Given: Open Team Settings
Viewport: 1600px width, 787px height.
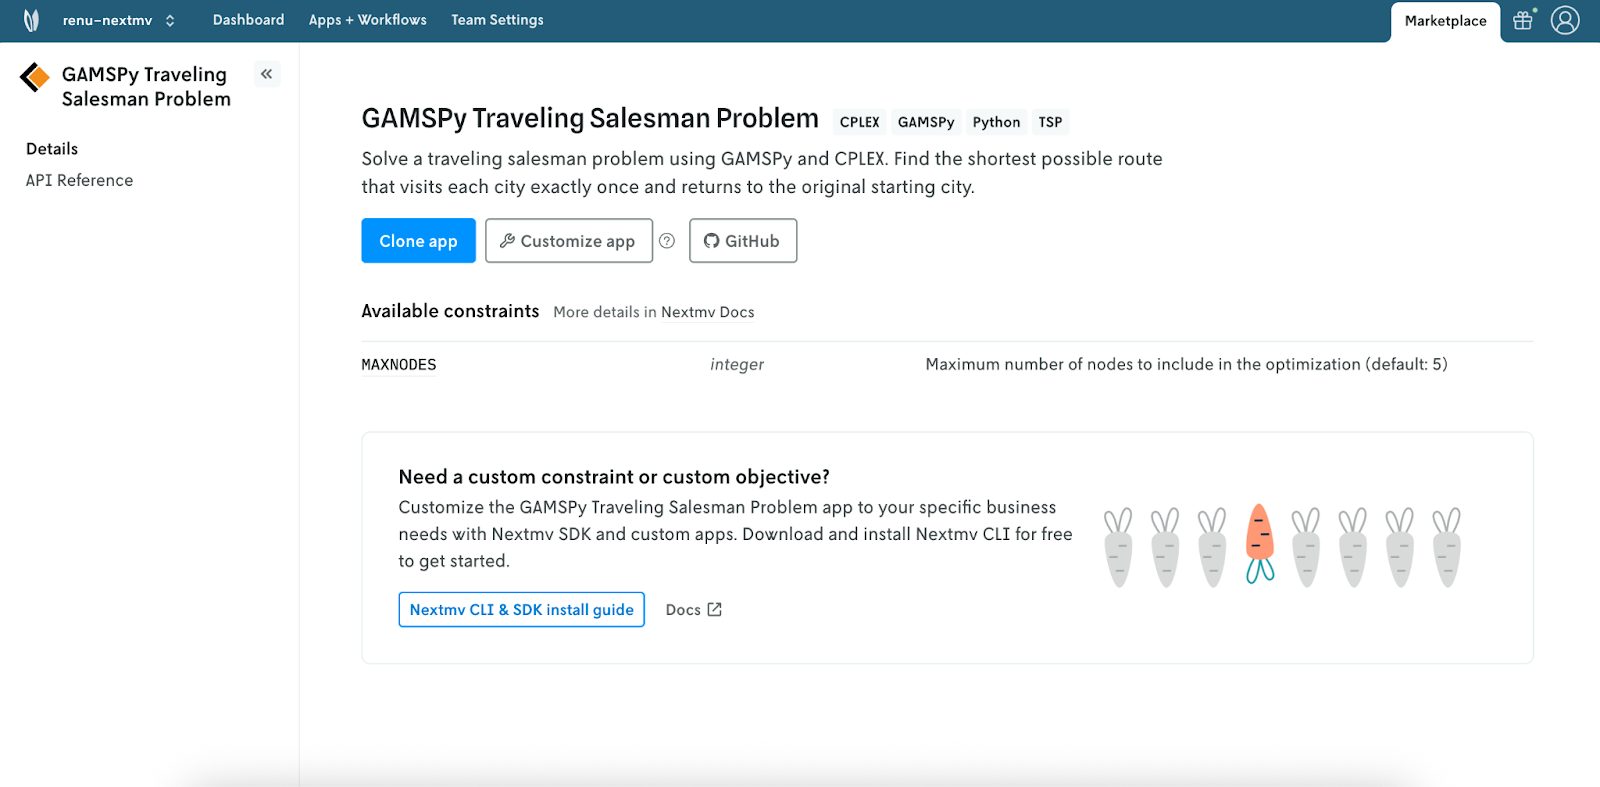Looking at the screenshot, I should [497, 20].
